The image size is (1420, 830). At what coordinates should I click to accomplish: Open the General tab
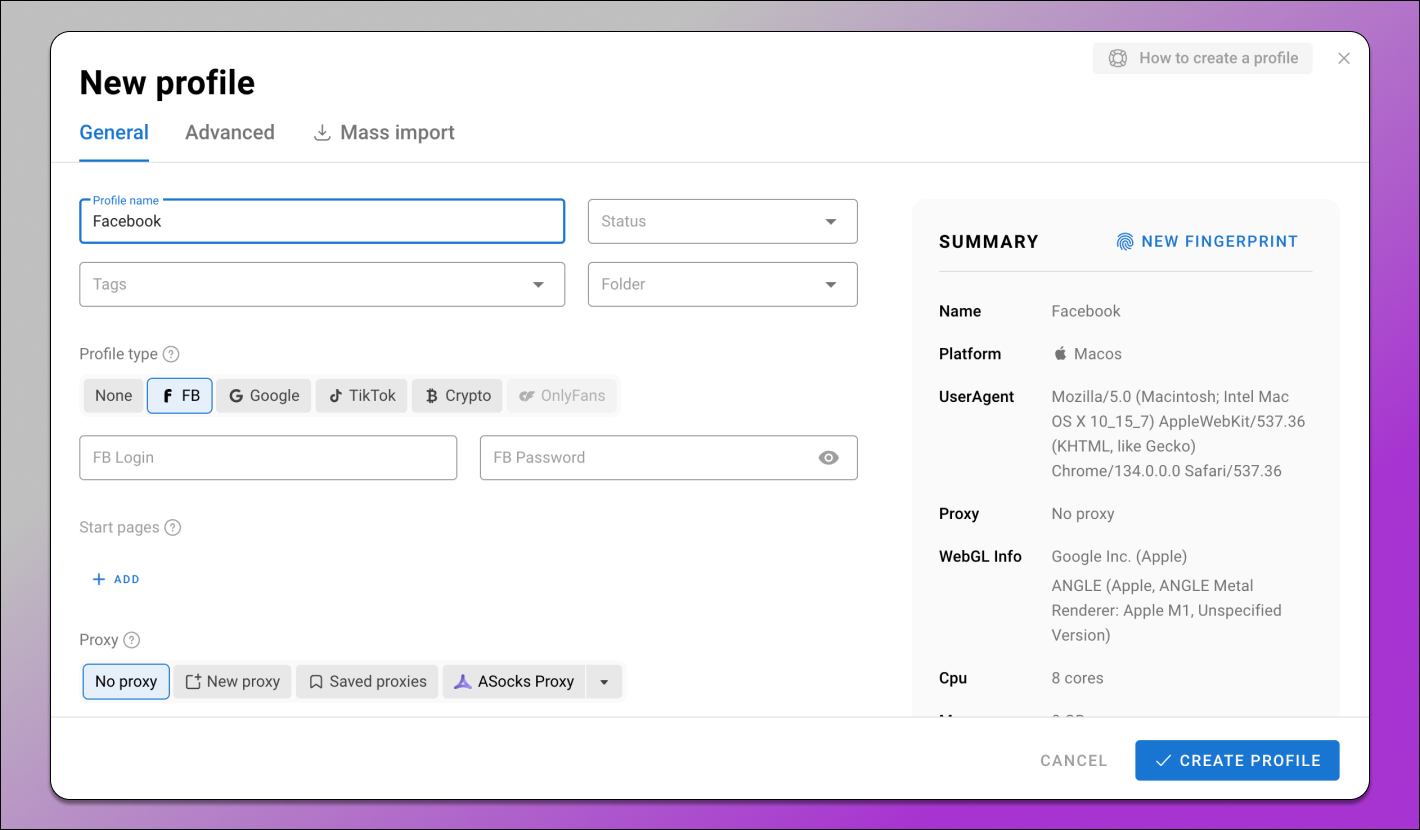click(x=114, y=133)
